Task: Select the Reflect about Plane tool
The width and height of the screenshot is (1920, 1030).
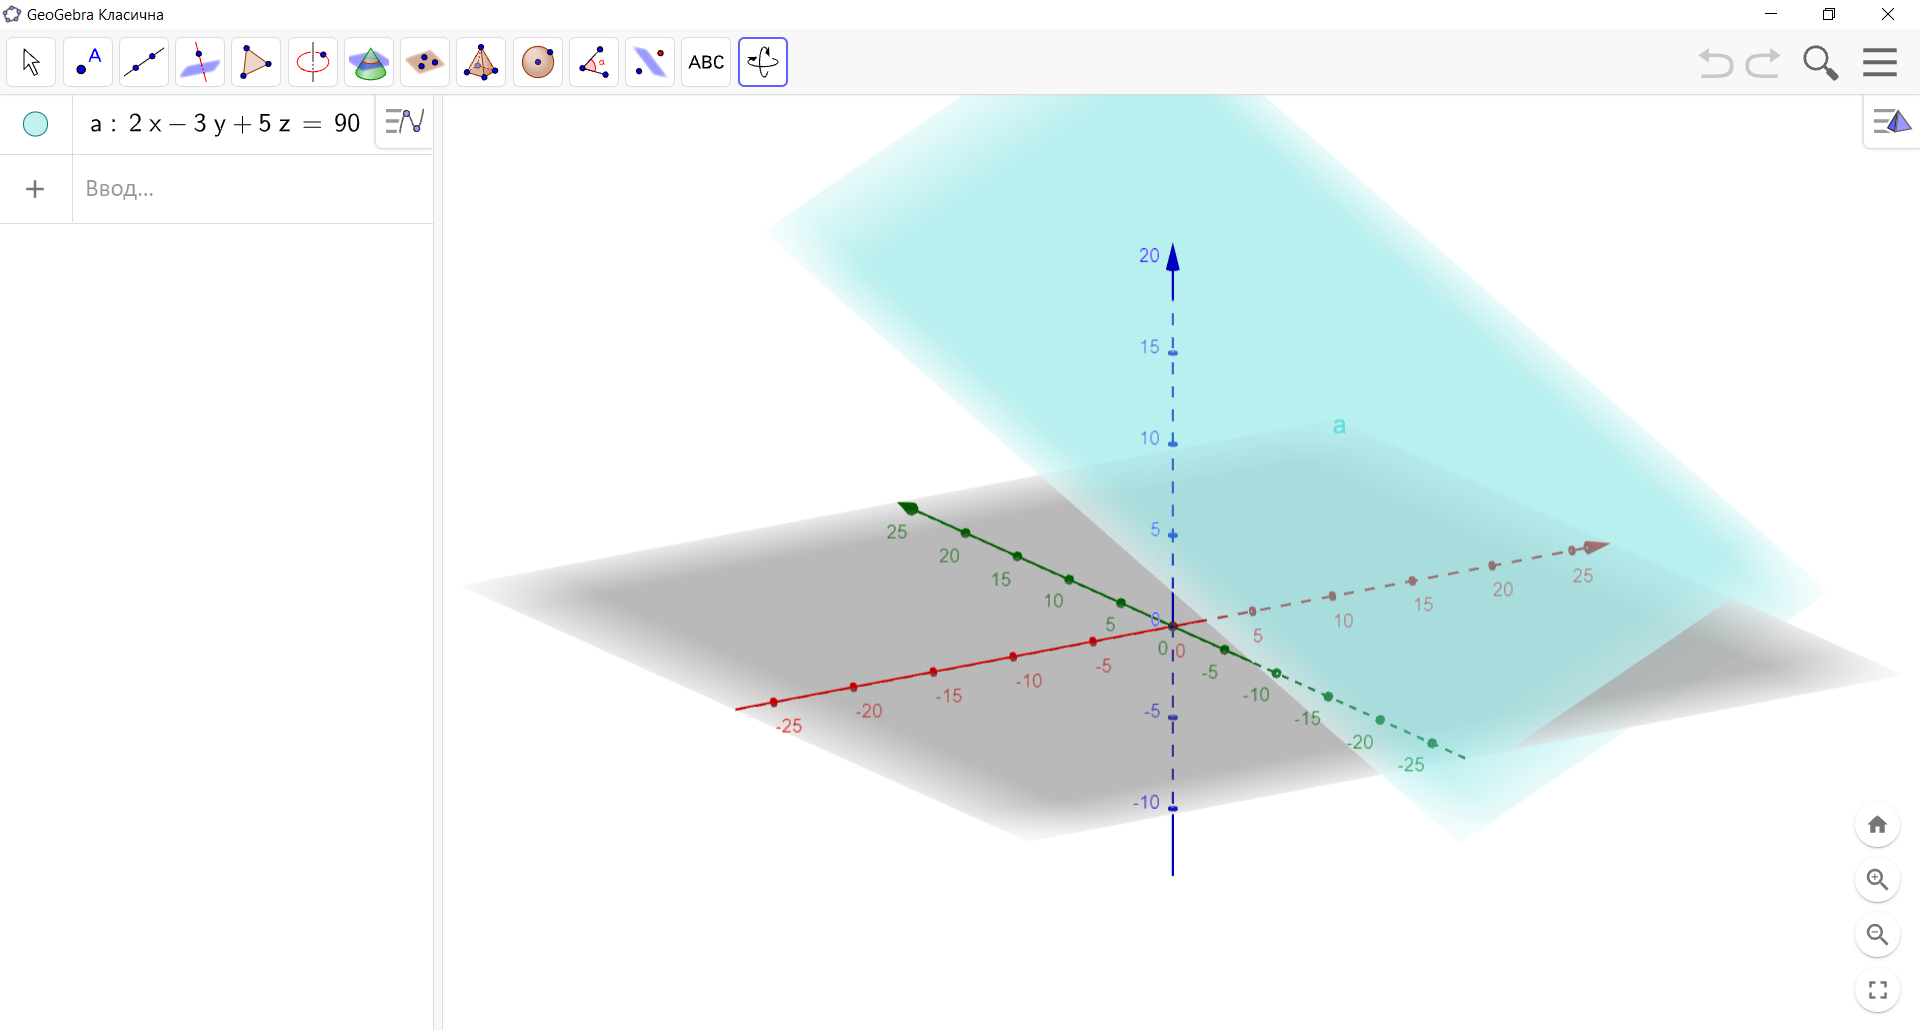Action: coord(650,62)
